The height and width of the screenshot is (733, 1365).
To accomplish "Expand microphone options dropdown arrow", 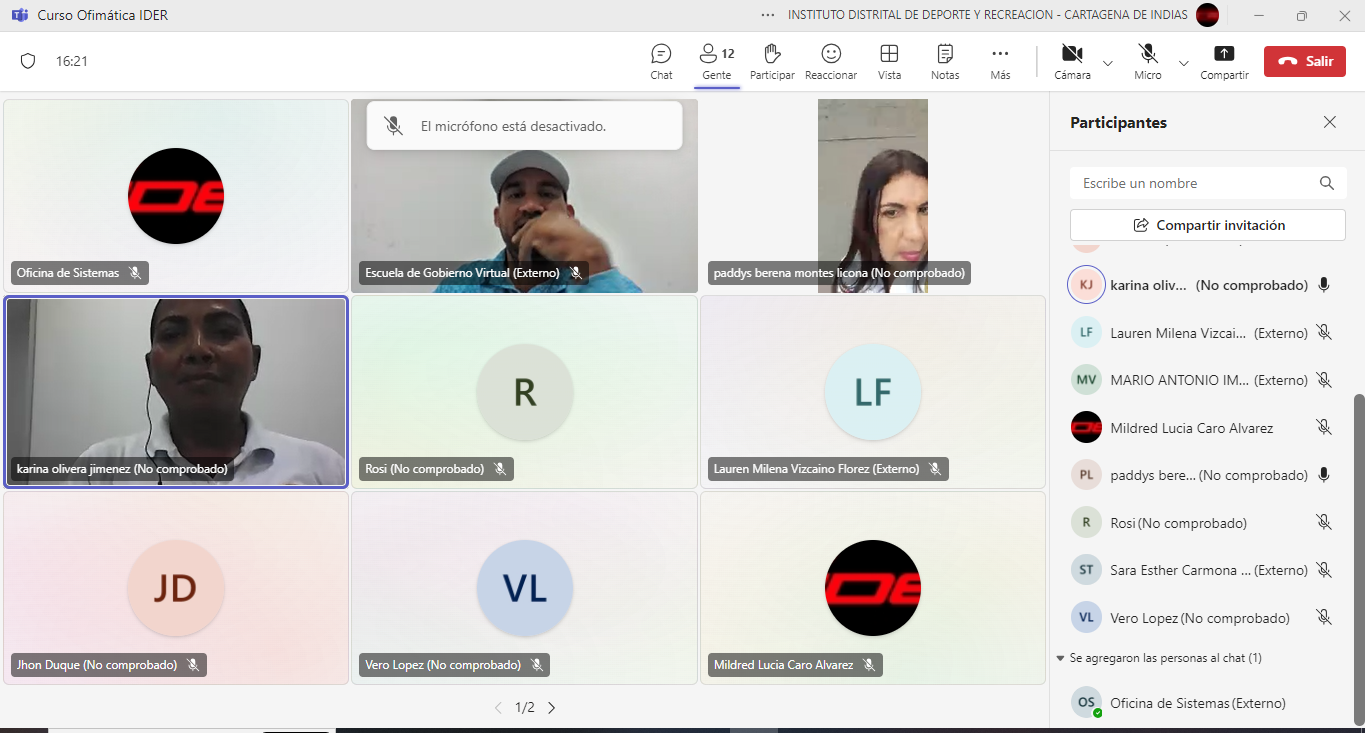I will click(1184, 63).
